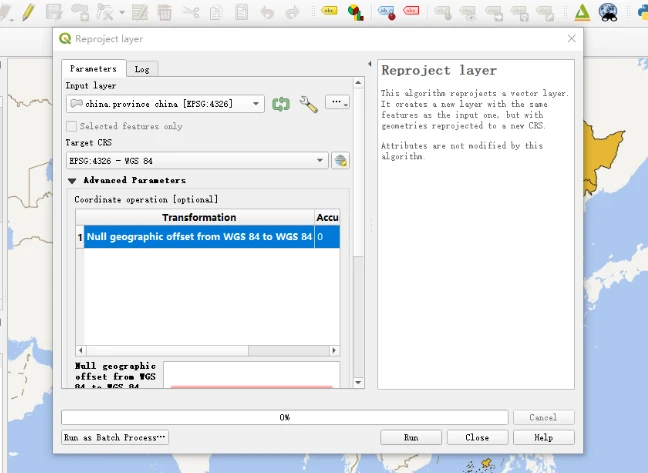
Task: Open Layer Labeling Options yellow abc icon
Action: coord(329,11)
